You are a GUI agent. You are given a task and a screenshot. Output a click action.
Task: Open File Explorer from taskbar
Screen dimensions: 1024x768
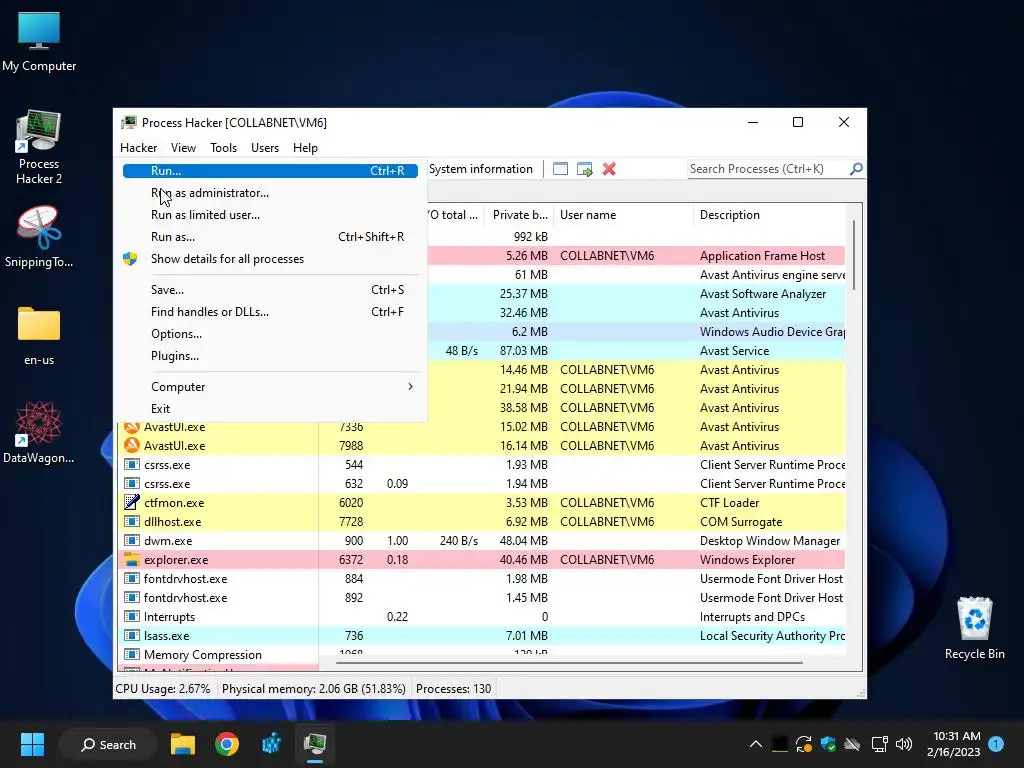(x=183, y=744)
